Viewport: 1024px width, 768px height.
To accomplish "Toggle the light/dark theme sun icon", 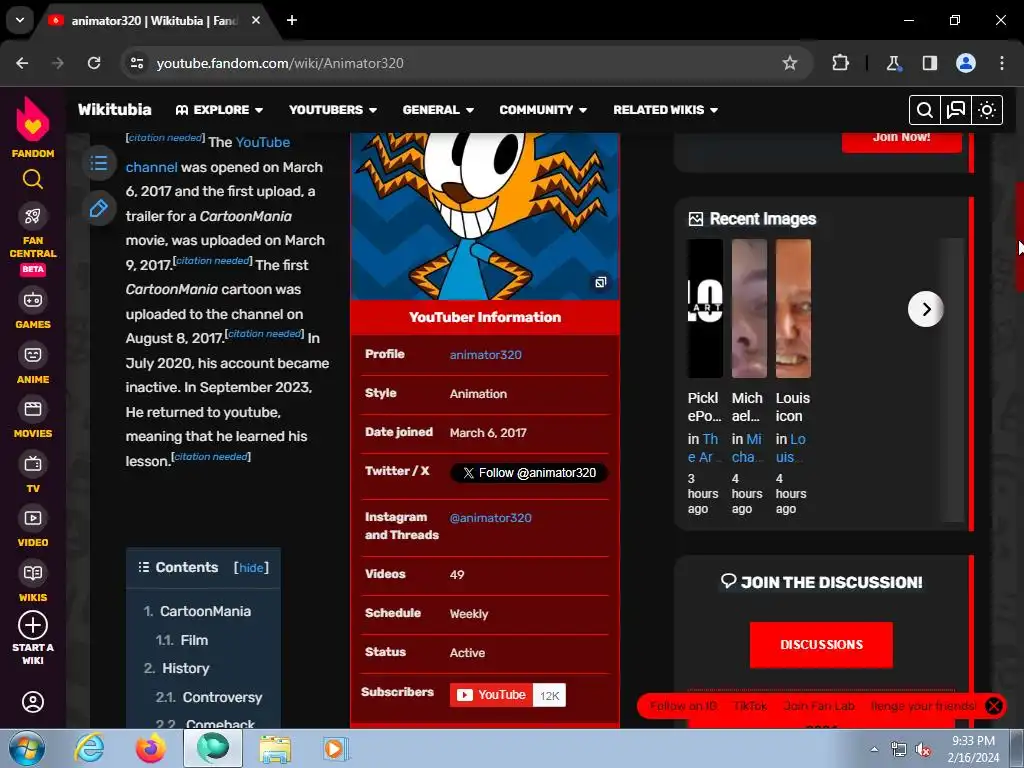I will tap(987, 110).
